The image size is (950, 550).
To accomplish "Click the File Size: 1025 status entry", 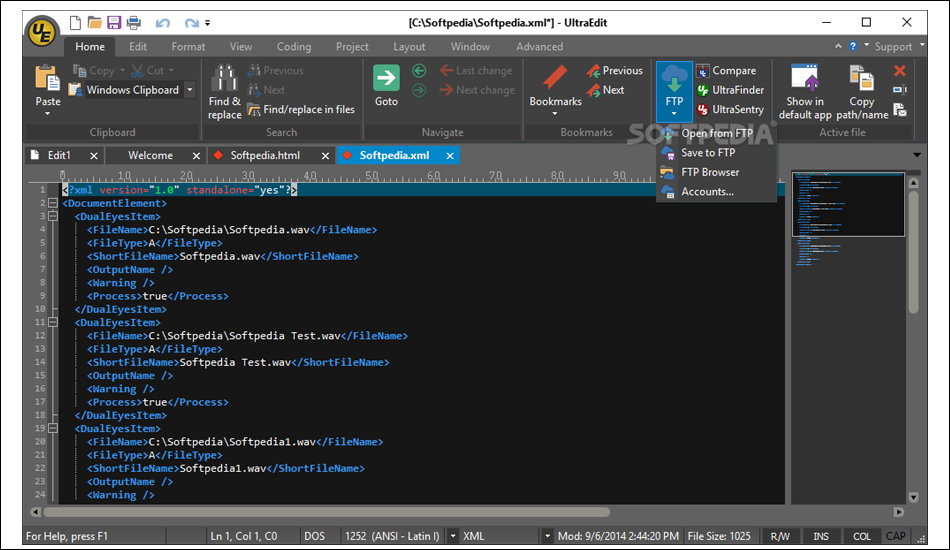I will (719, 536).
